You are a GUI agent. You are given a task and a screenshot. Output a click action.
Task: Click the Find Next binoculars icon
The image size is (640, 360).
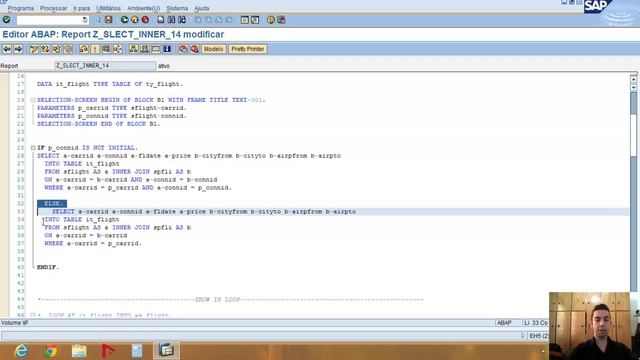(x=182, y=20)
